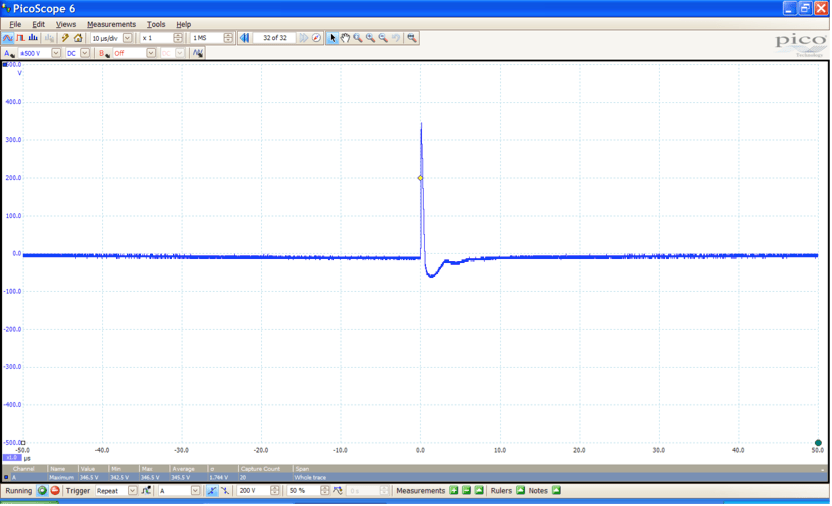The width and height of the screenshot is (832, 506).
Task: Open the trigger mode Repeat dropdown
Action: pyautogui.click(x=133, y=491)
